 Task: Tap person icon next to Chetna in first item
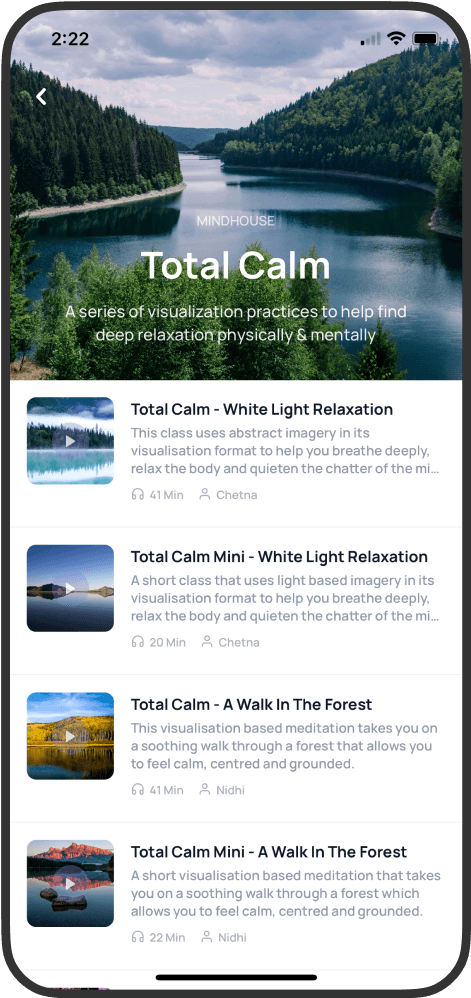coord(205,494)
